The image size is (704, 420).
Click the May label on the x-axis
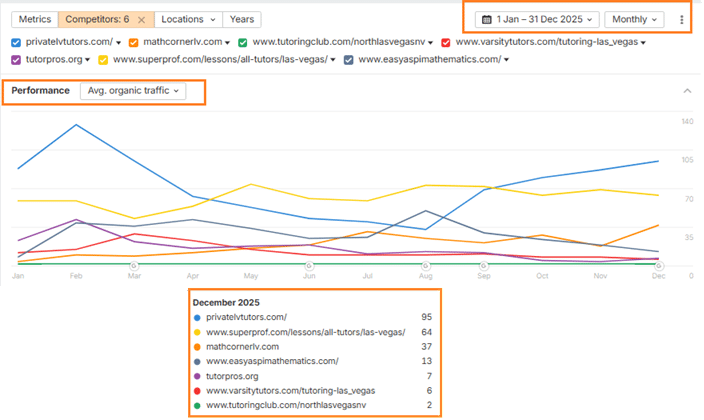click(251, 276)
